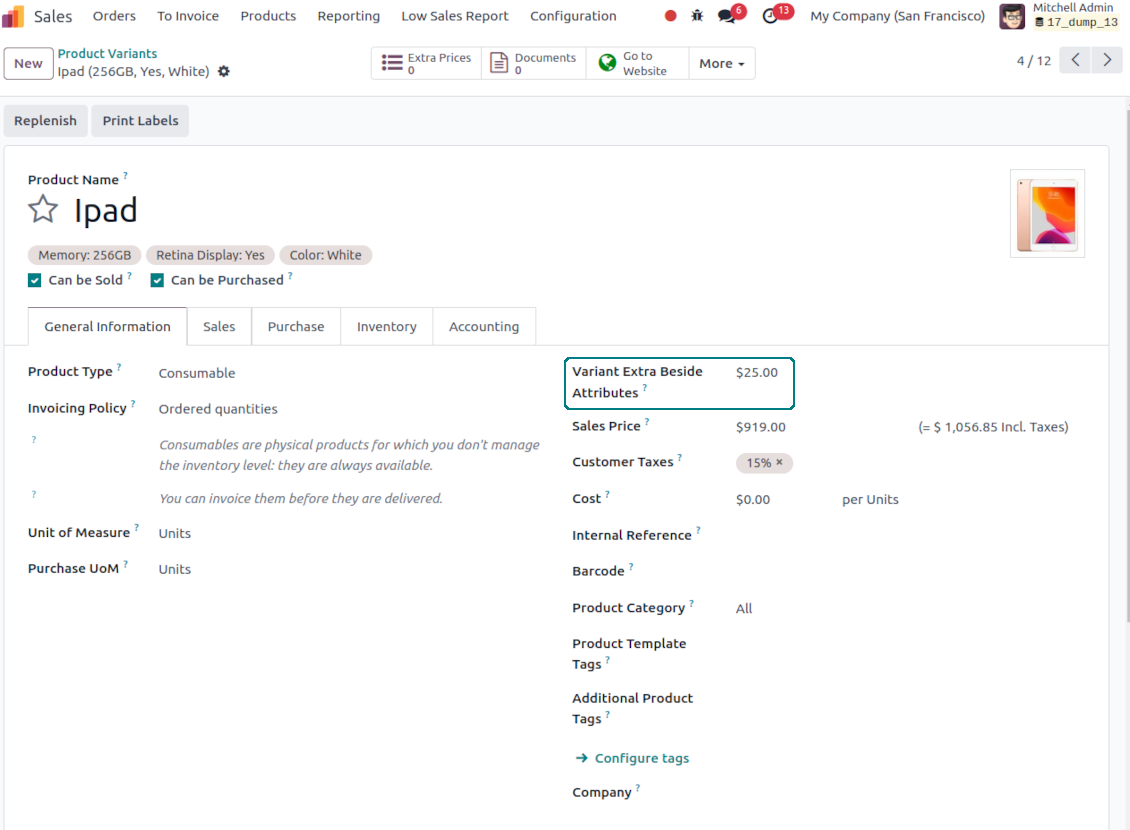Show help tooltip for Cost

[608, 494]
